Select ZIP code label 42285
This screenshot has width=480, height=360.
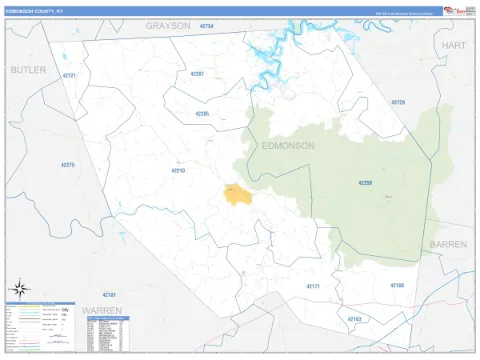pos(202,114)
